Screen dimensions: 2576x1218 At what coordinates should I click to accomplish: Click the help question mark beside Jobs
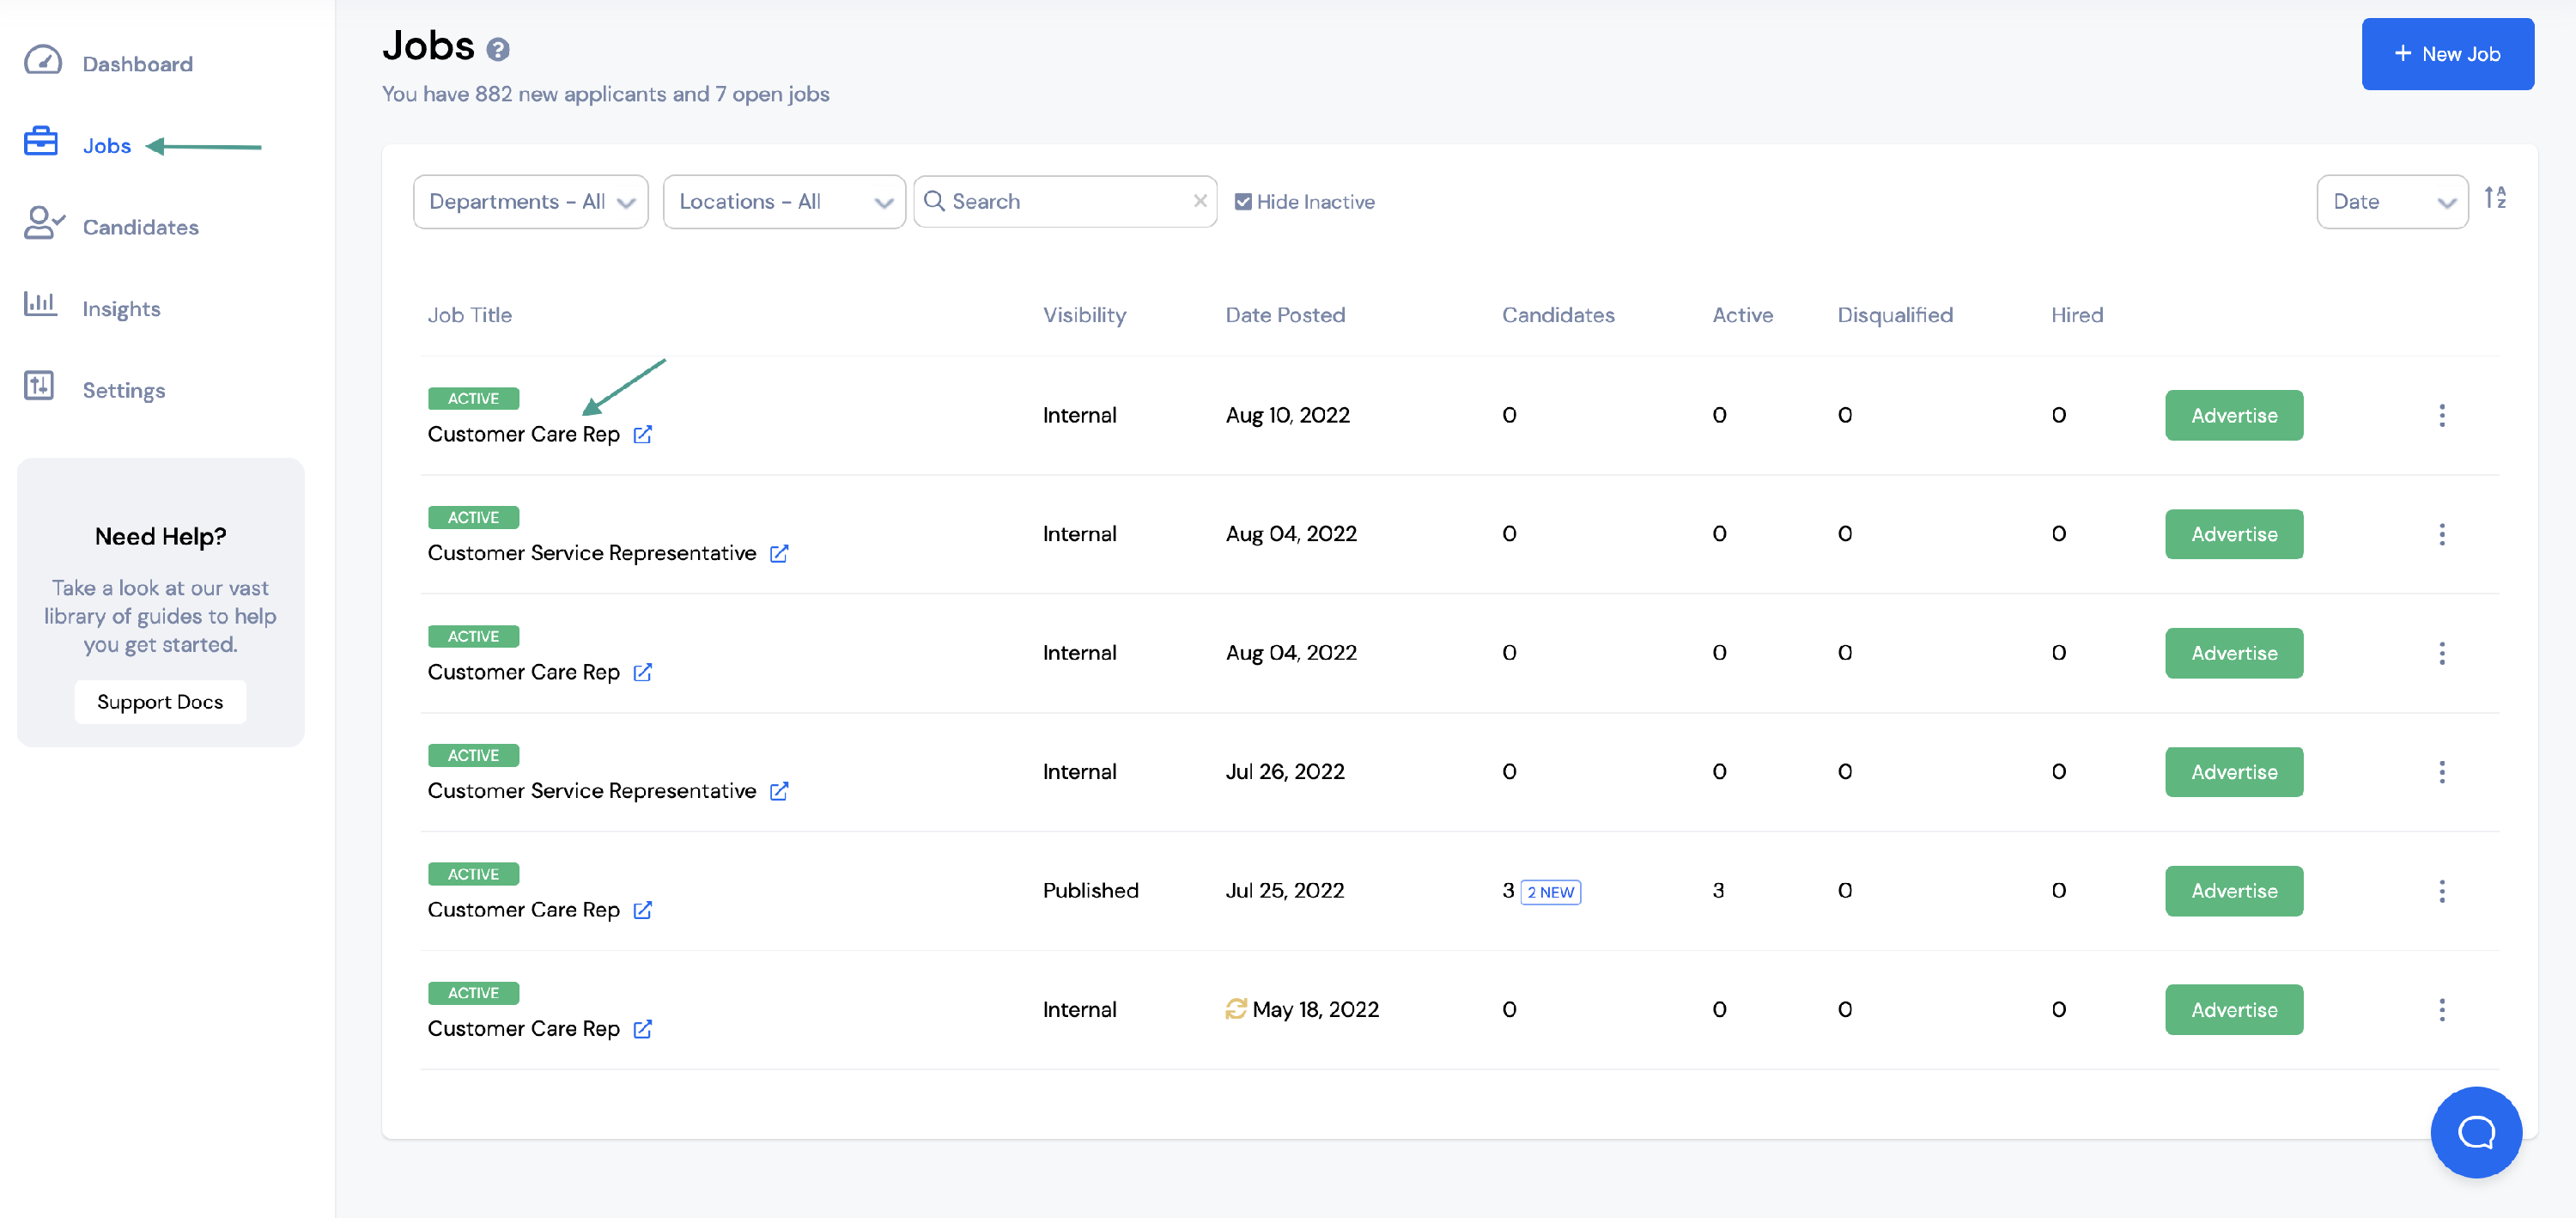click(x=498, y=49)
